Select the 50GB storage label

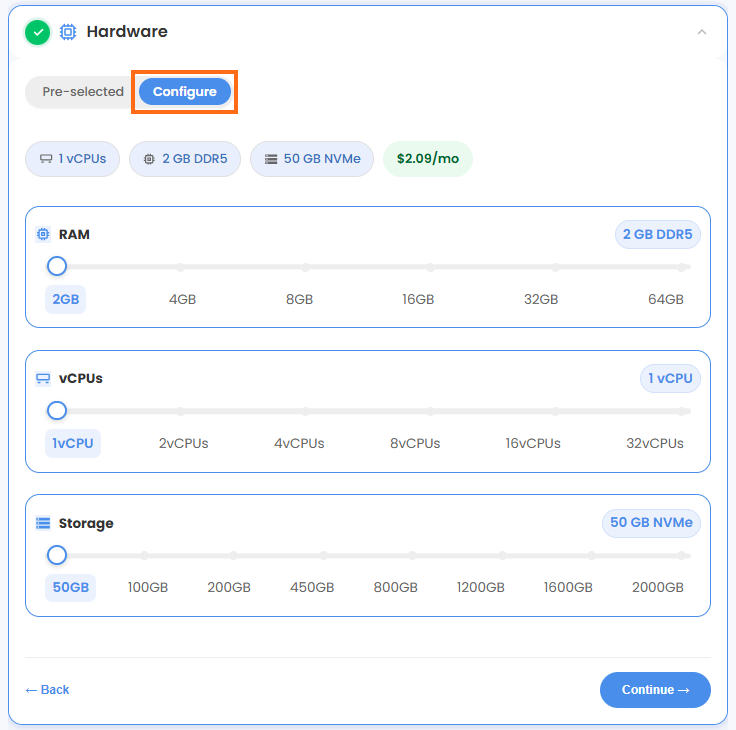pyautogui.click(x=70, y=587)
